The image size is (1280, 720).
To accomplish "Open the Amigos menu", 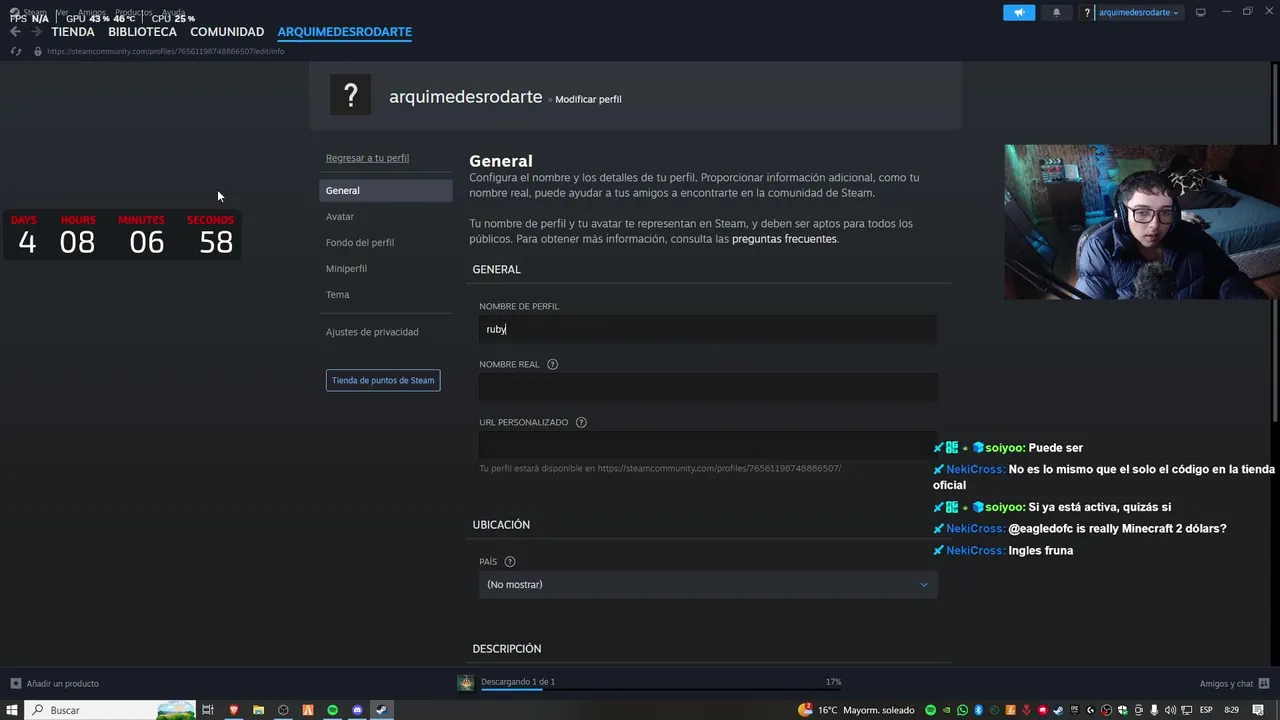I will (92, 12).
